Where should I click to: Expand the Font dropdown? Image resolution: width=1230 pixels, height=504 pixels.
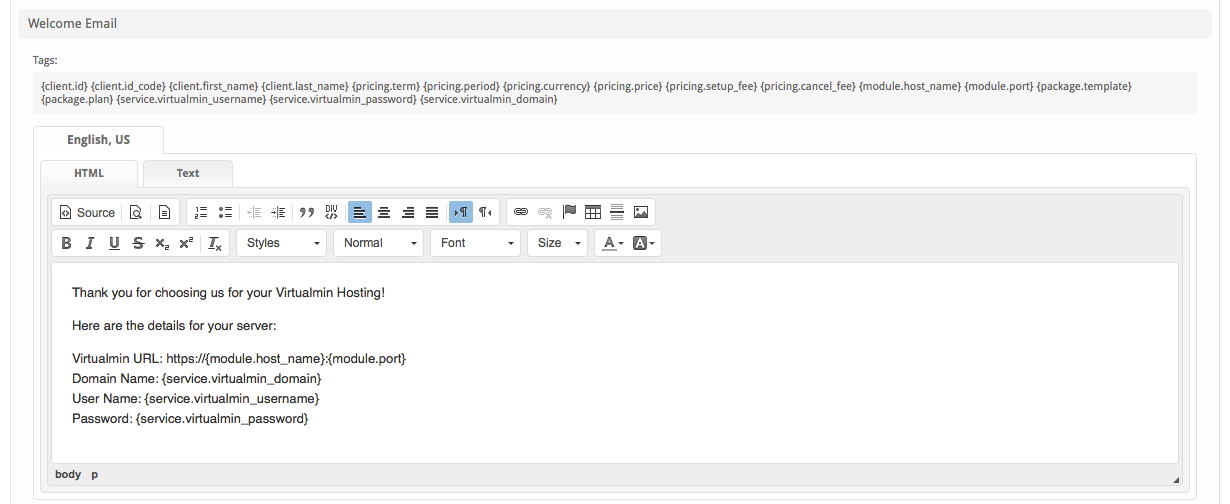point(476,243)
